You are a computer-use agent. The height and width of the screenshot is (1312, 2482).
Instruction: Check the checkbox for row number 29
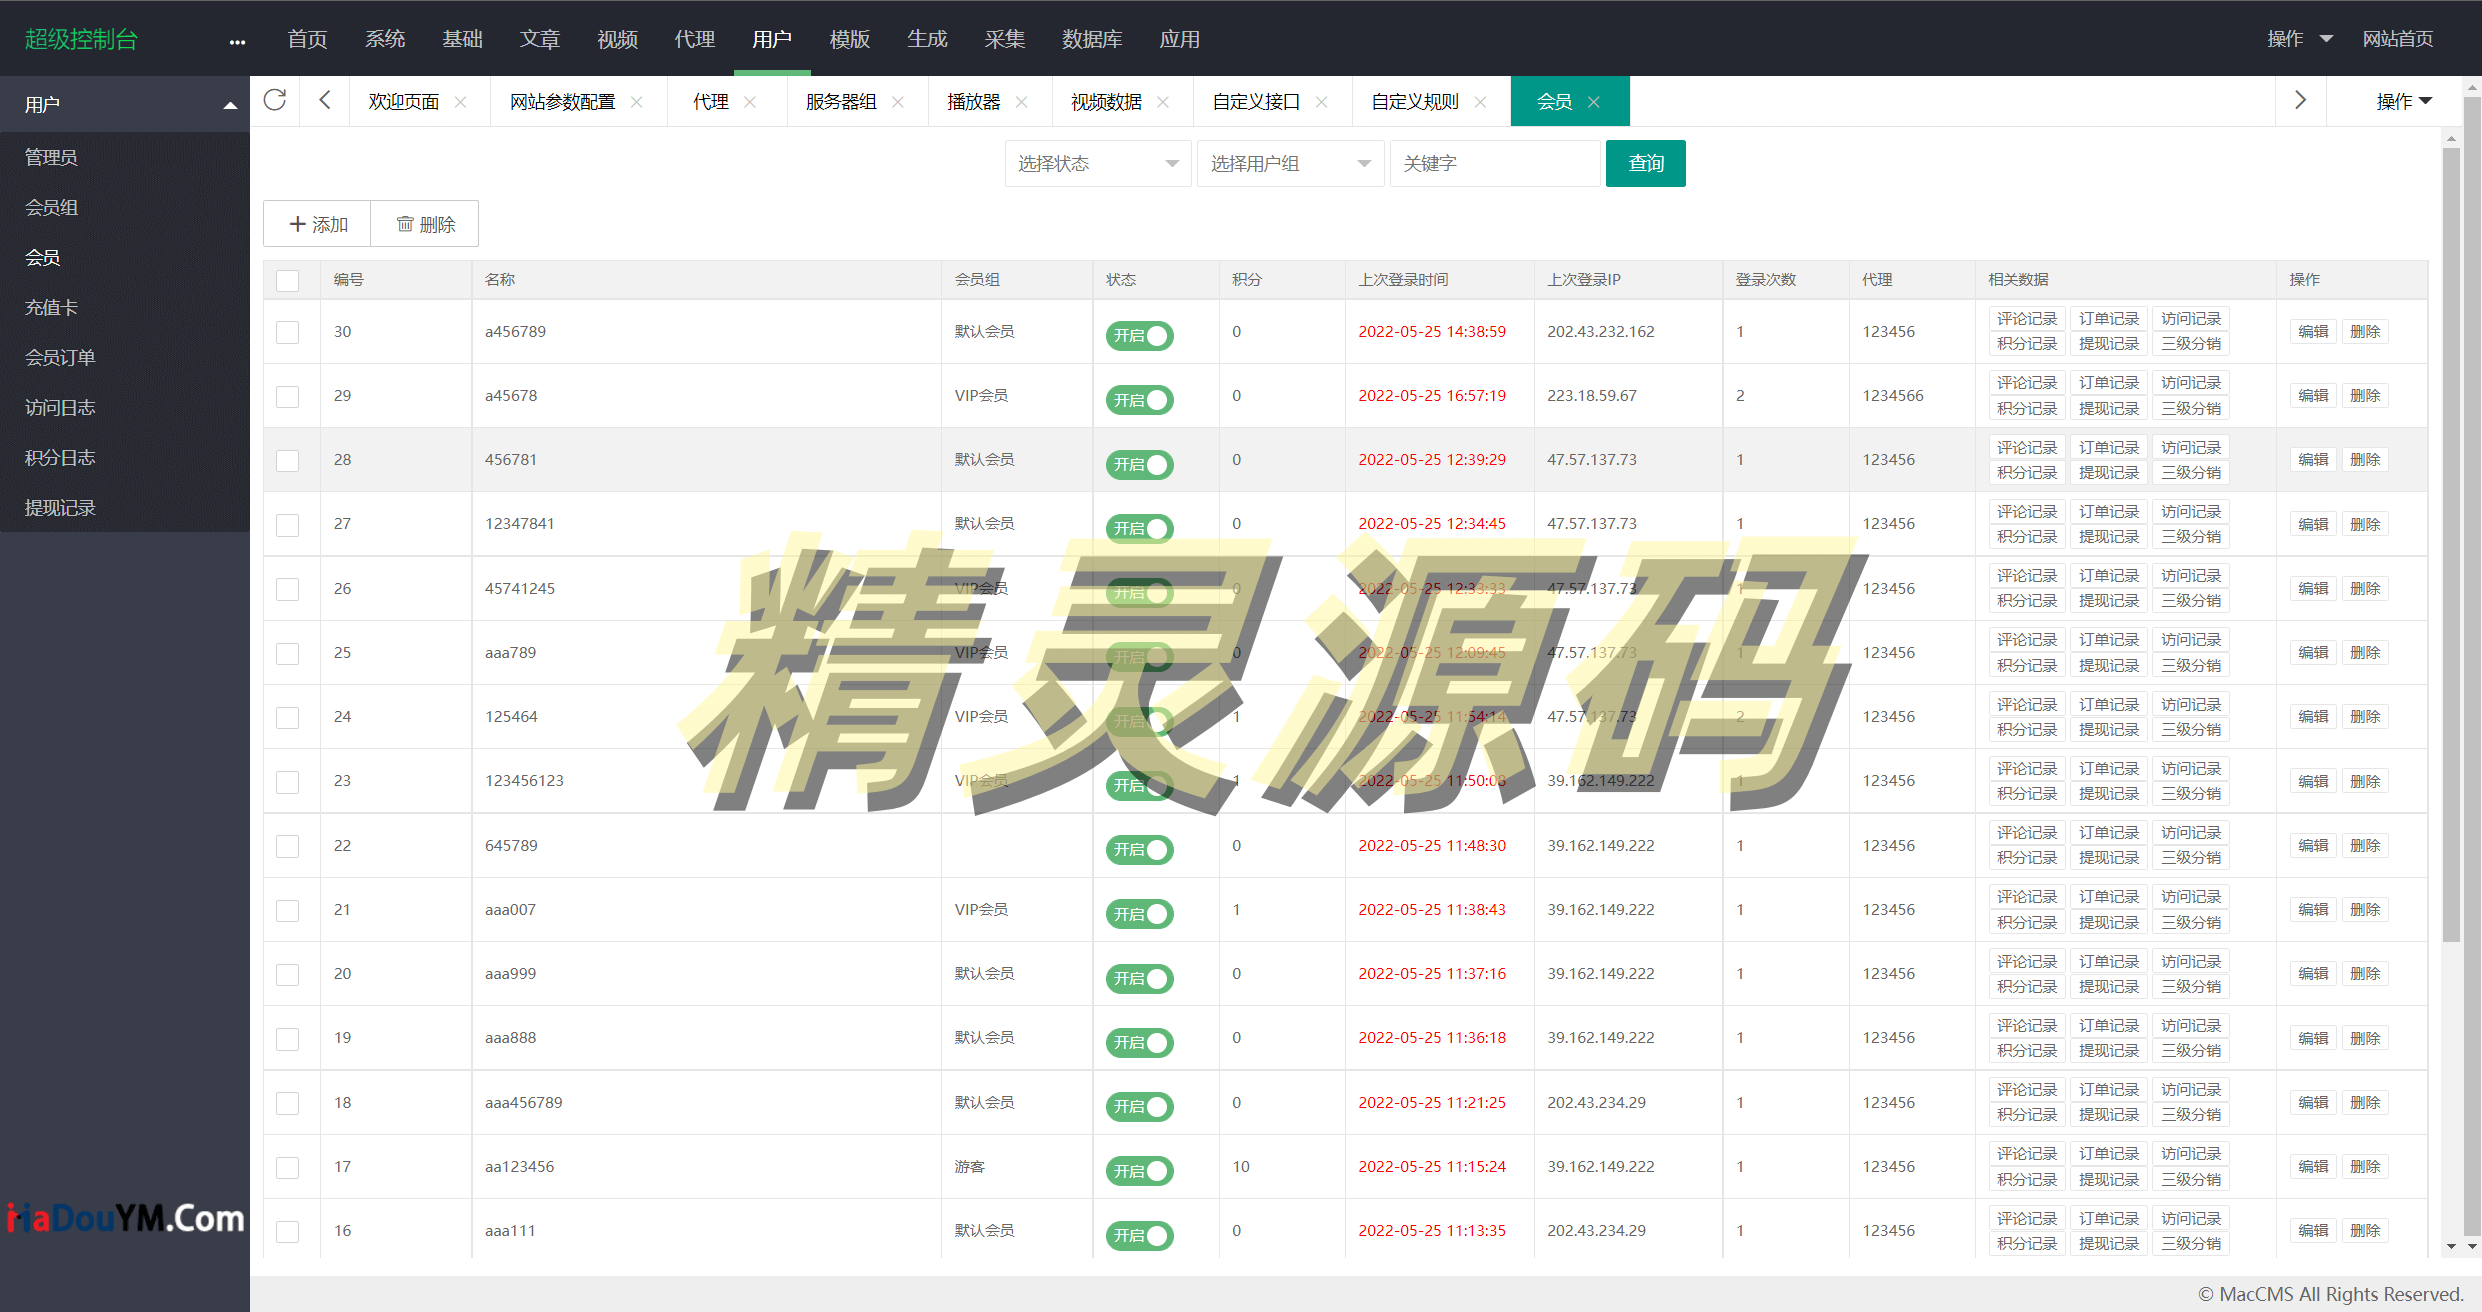coord(288,396)
